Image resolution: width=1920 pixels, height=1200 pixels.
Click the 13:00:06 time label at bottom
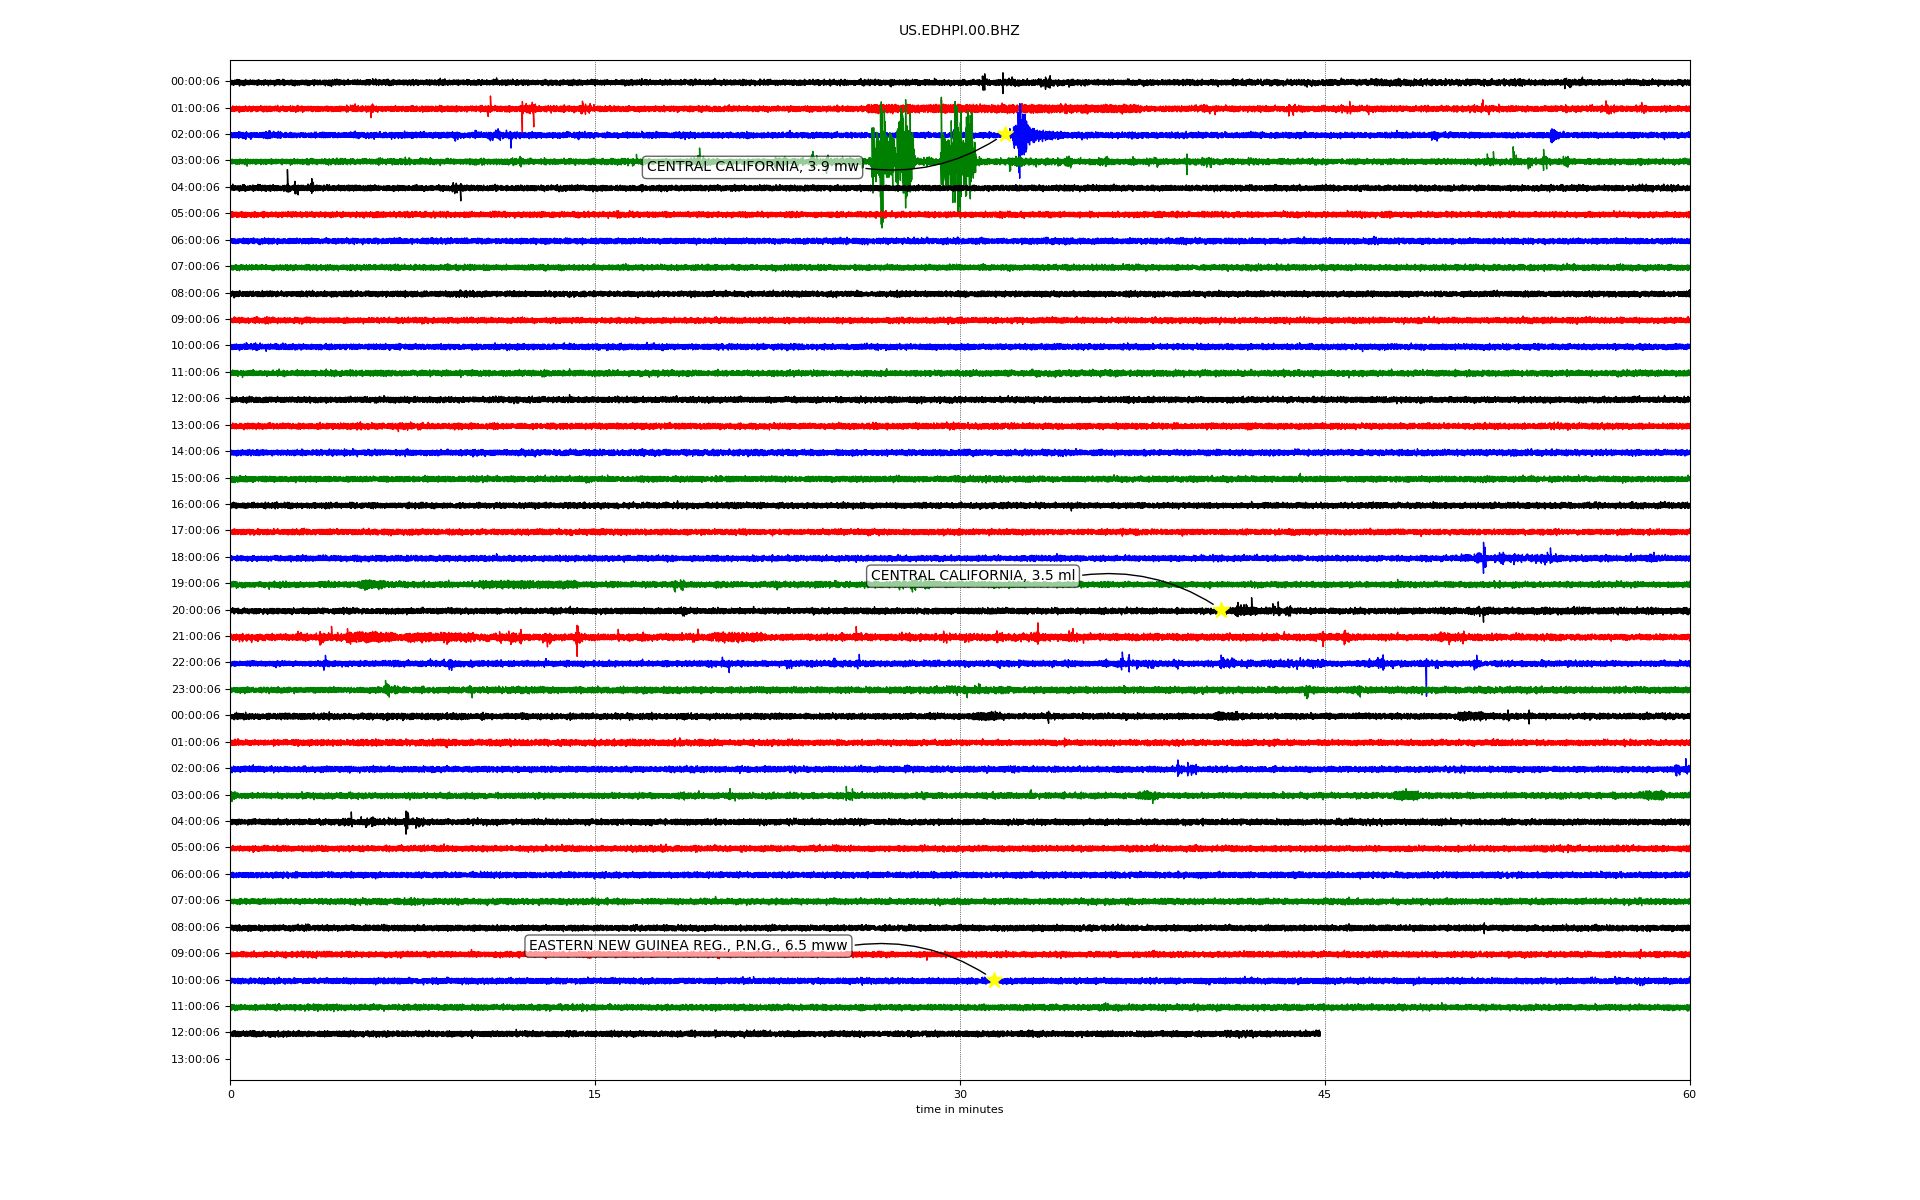(x=195, y=1059)
